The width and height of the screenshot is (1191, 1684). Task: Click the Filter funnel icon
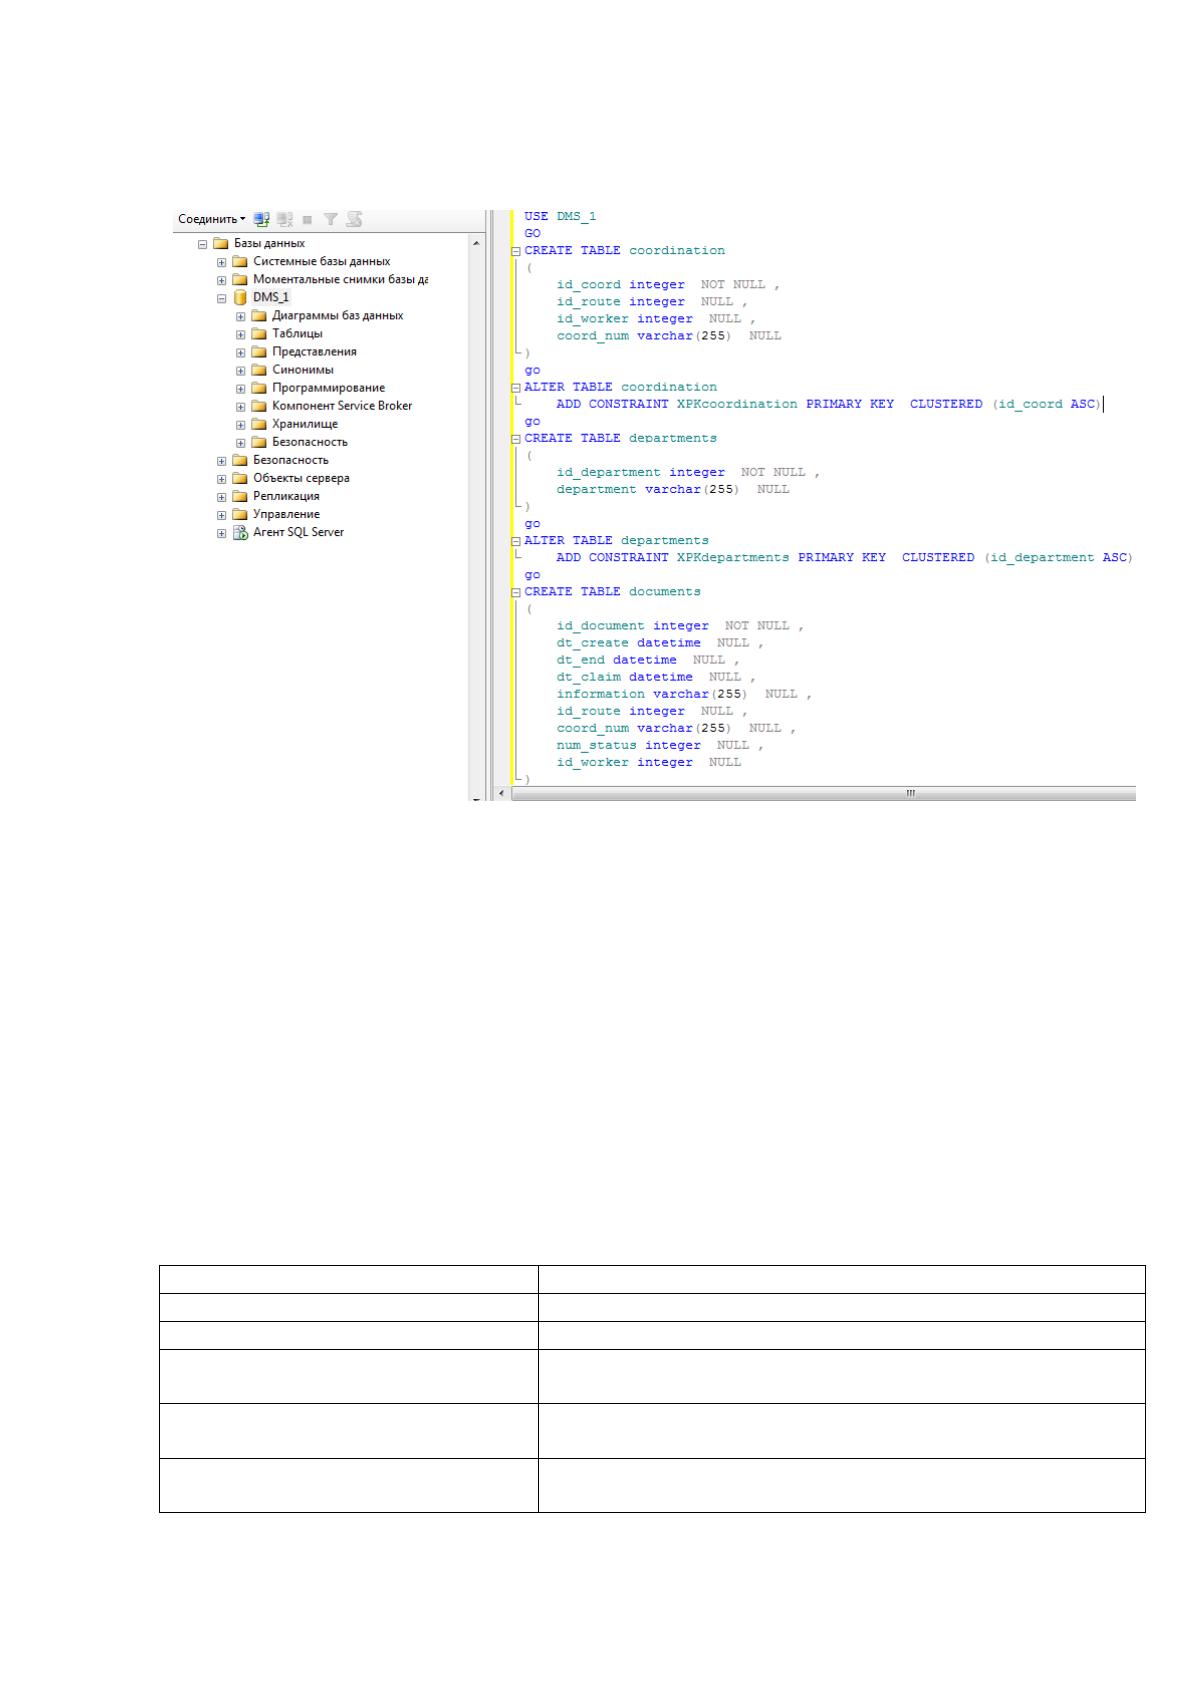pyautogui.click(x=330, y=218)
